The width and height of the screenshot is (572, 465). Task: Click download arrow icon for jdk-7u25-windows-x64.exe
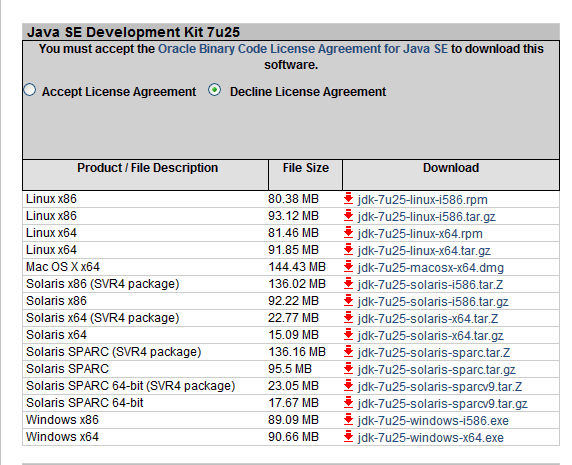click(x=348, y=437)
